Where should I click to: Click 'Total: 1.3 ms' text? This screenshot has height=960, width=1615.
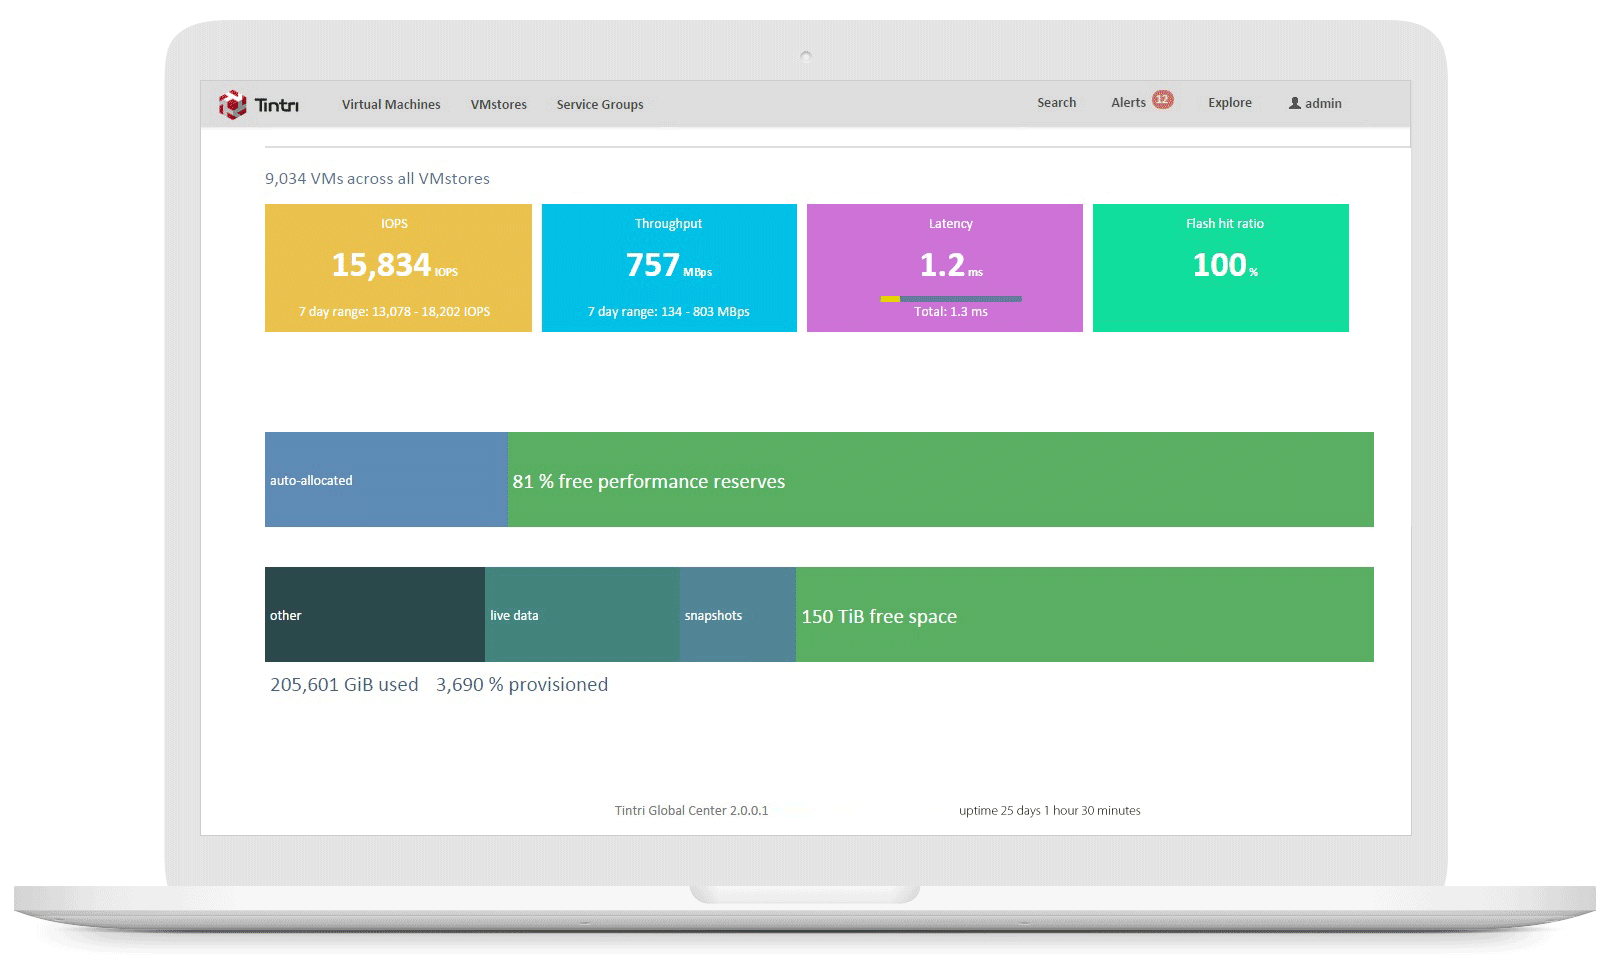click(x=951, y=311)
